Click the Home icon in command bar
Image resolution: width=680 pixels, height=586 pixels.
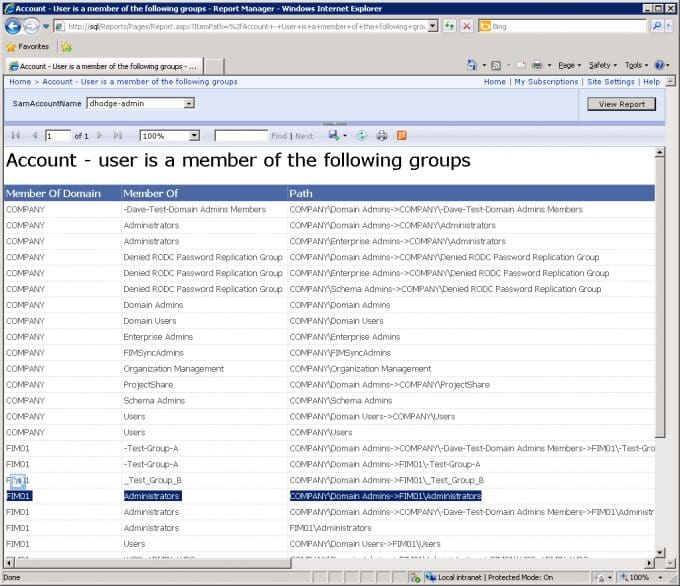(471, 65)
